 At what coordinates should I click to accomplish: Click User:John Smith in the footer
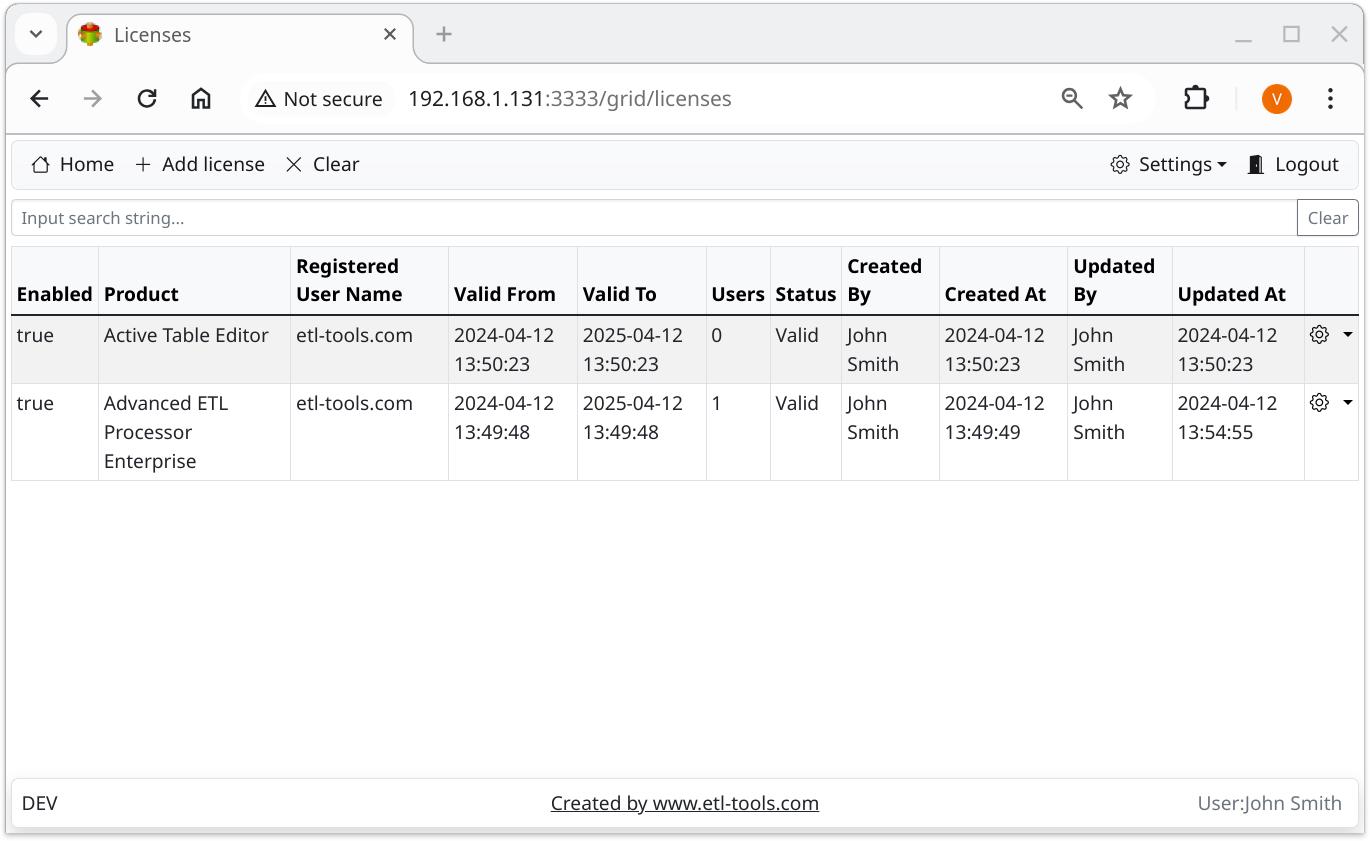(x=1269, y=803)
